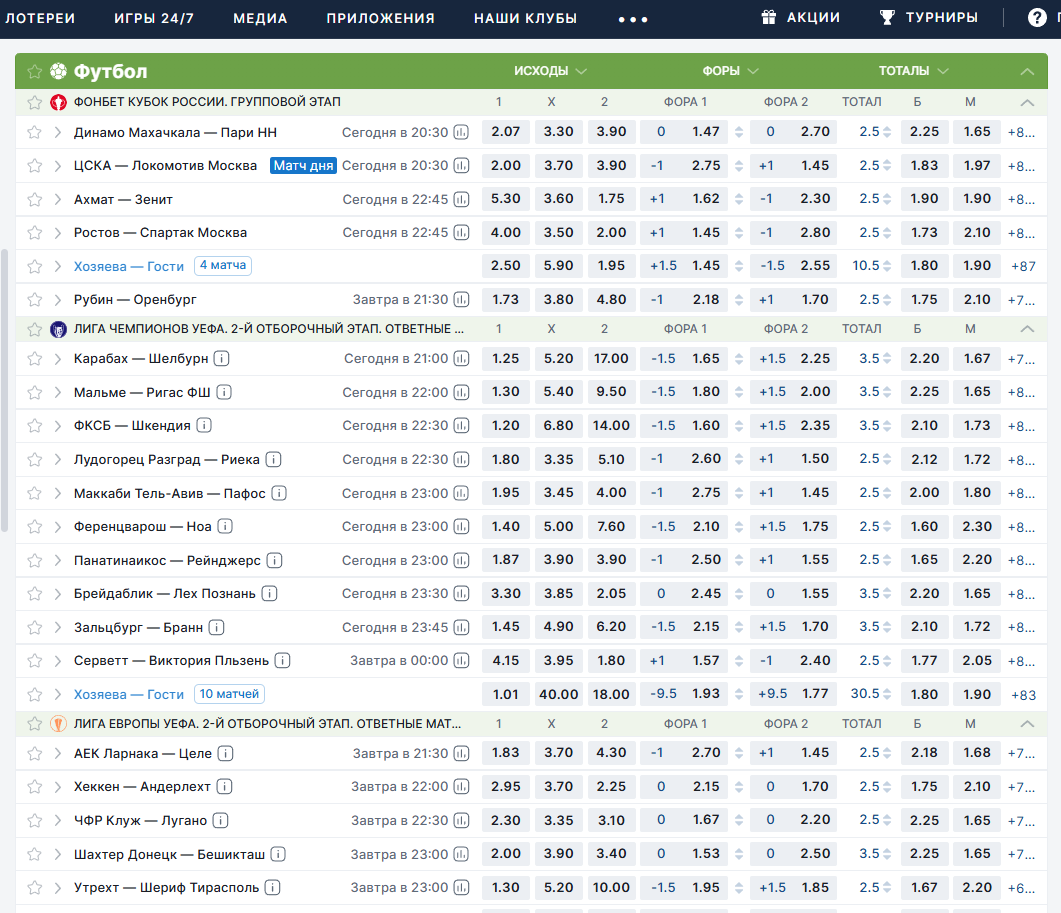Show info icon for Маккаби Тель-Авив — Пафос
This screenshot has height=913, width=1061.
(279, 493)
